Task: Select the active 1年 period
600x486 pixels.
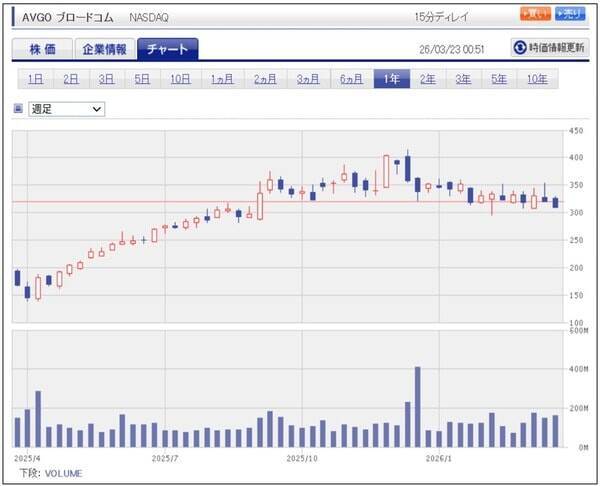Action: 391,79
